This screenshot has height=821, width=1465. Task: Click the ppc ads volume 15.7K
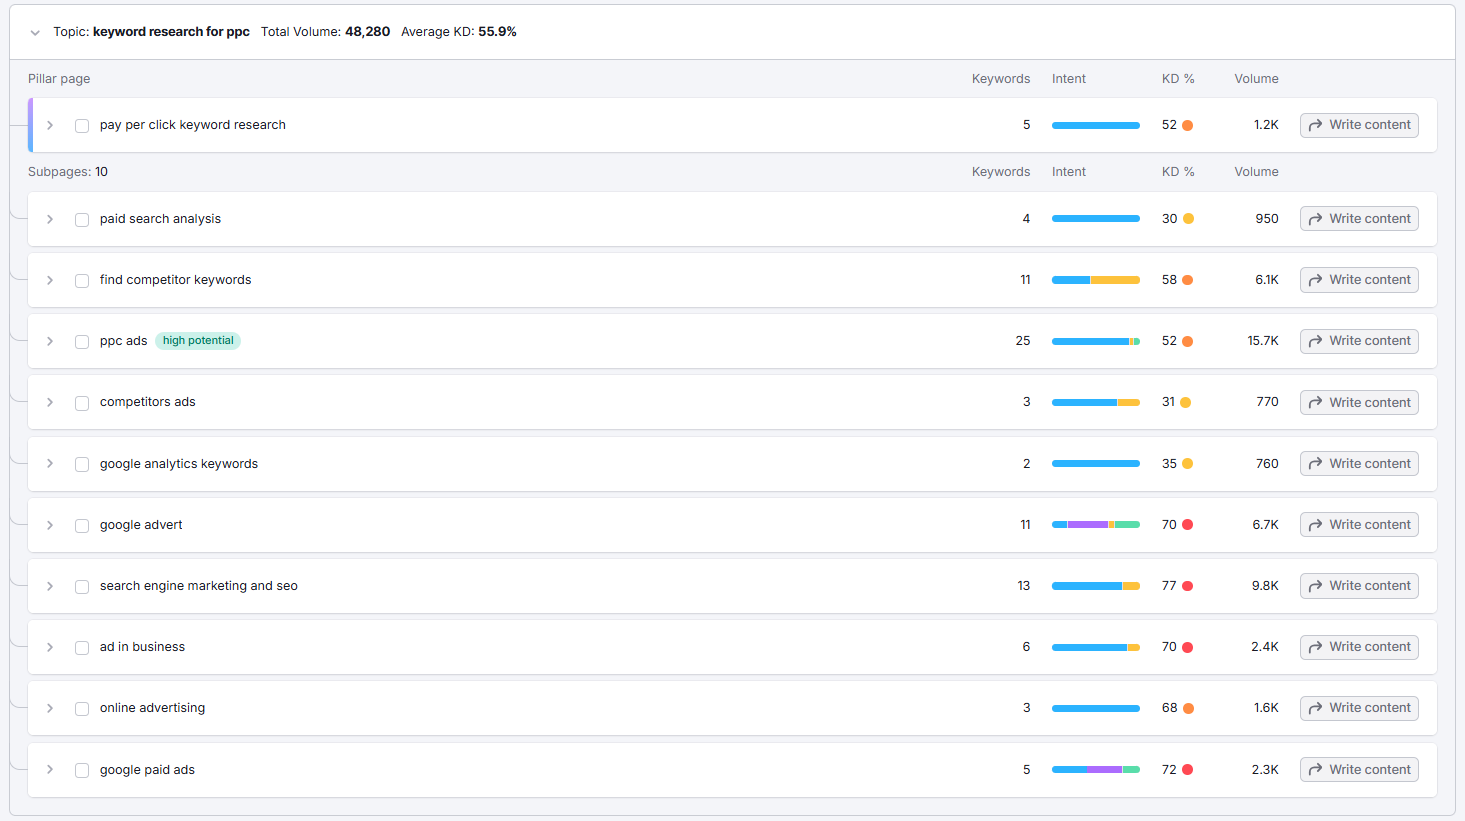coord(1263,341)
